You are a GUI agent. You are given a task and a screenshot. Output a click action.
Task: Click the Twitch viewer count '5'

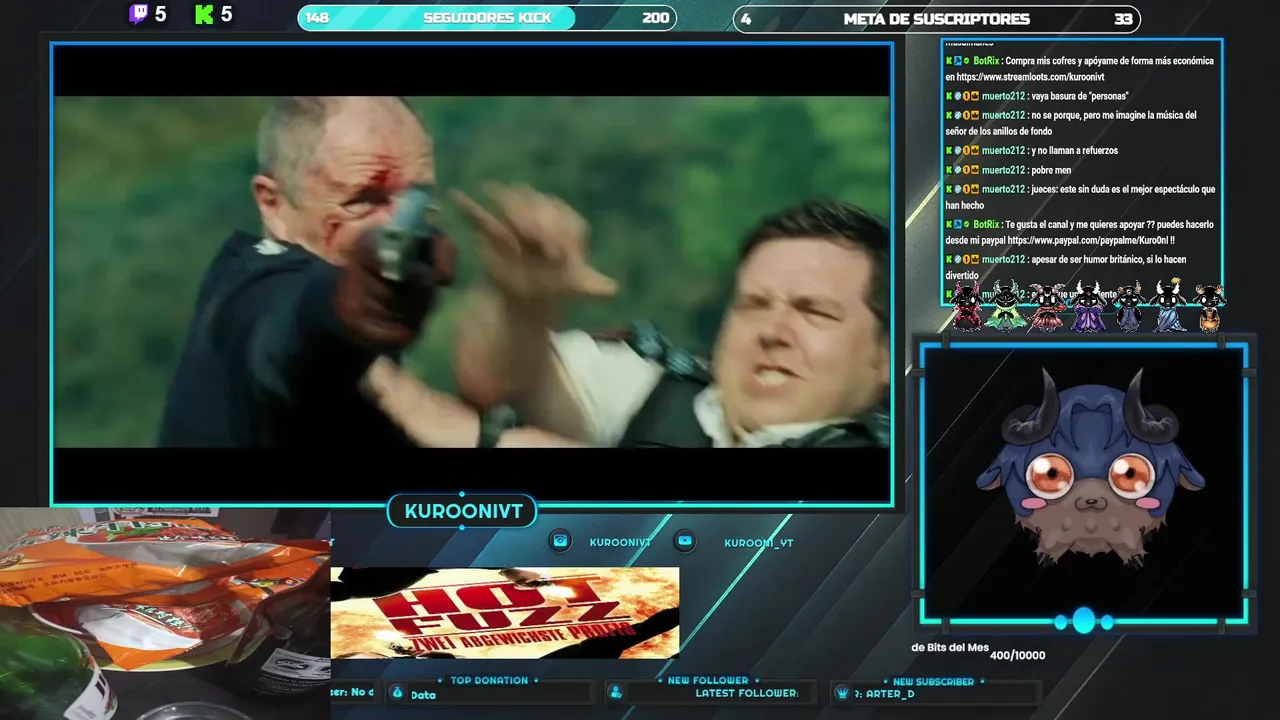point(160,14)
